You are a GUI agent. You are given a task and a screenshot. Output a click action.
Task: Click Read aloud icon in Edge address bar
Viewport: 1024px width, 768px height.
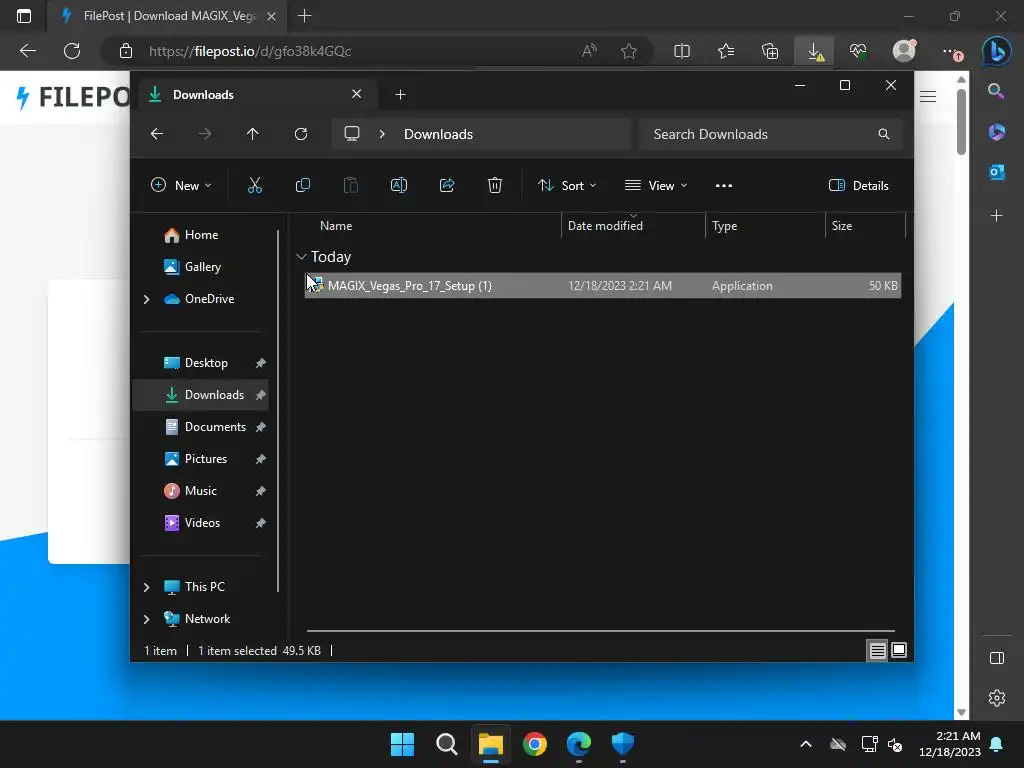click(x=589, y=51)
